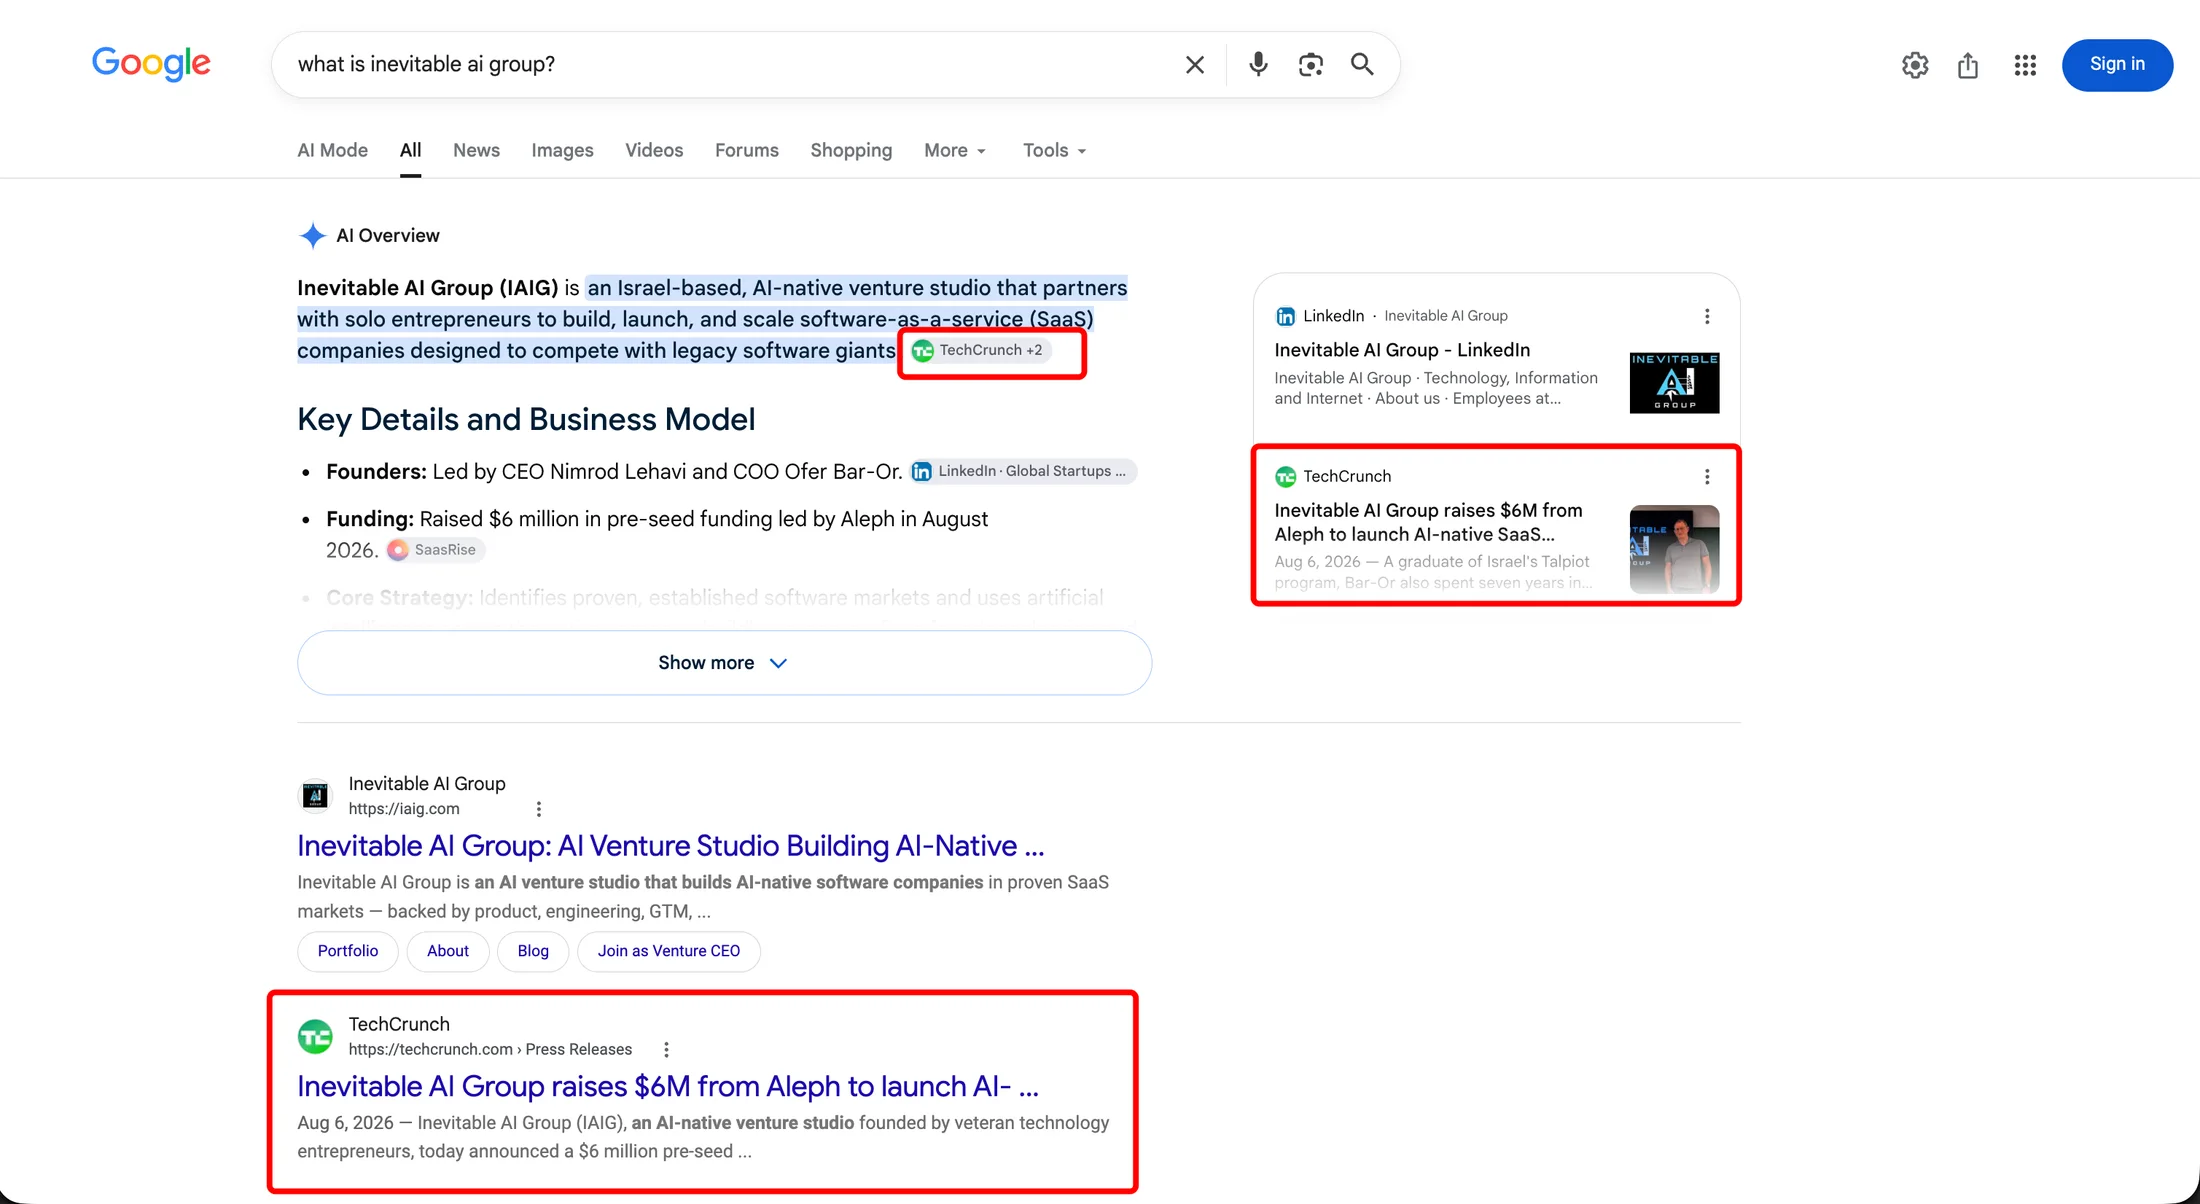Click the TechCrunch +2 citation chip
Image resolution: width=2200 pixels, height=1204 pixels.
pos(979,350)
